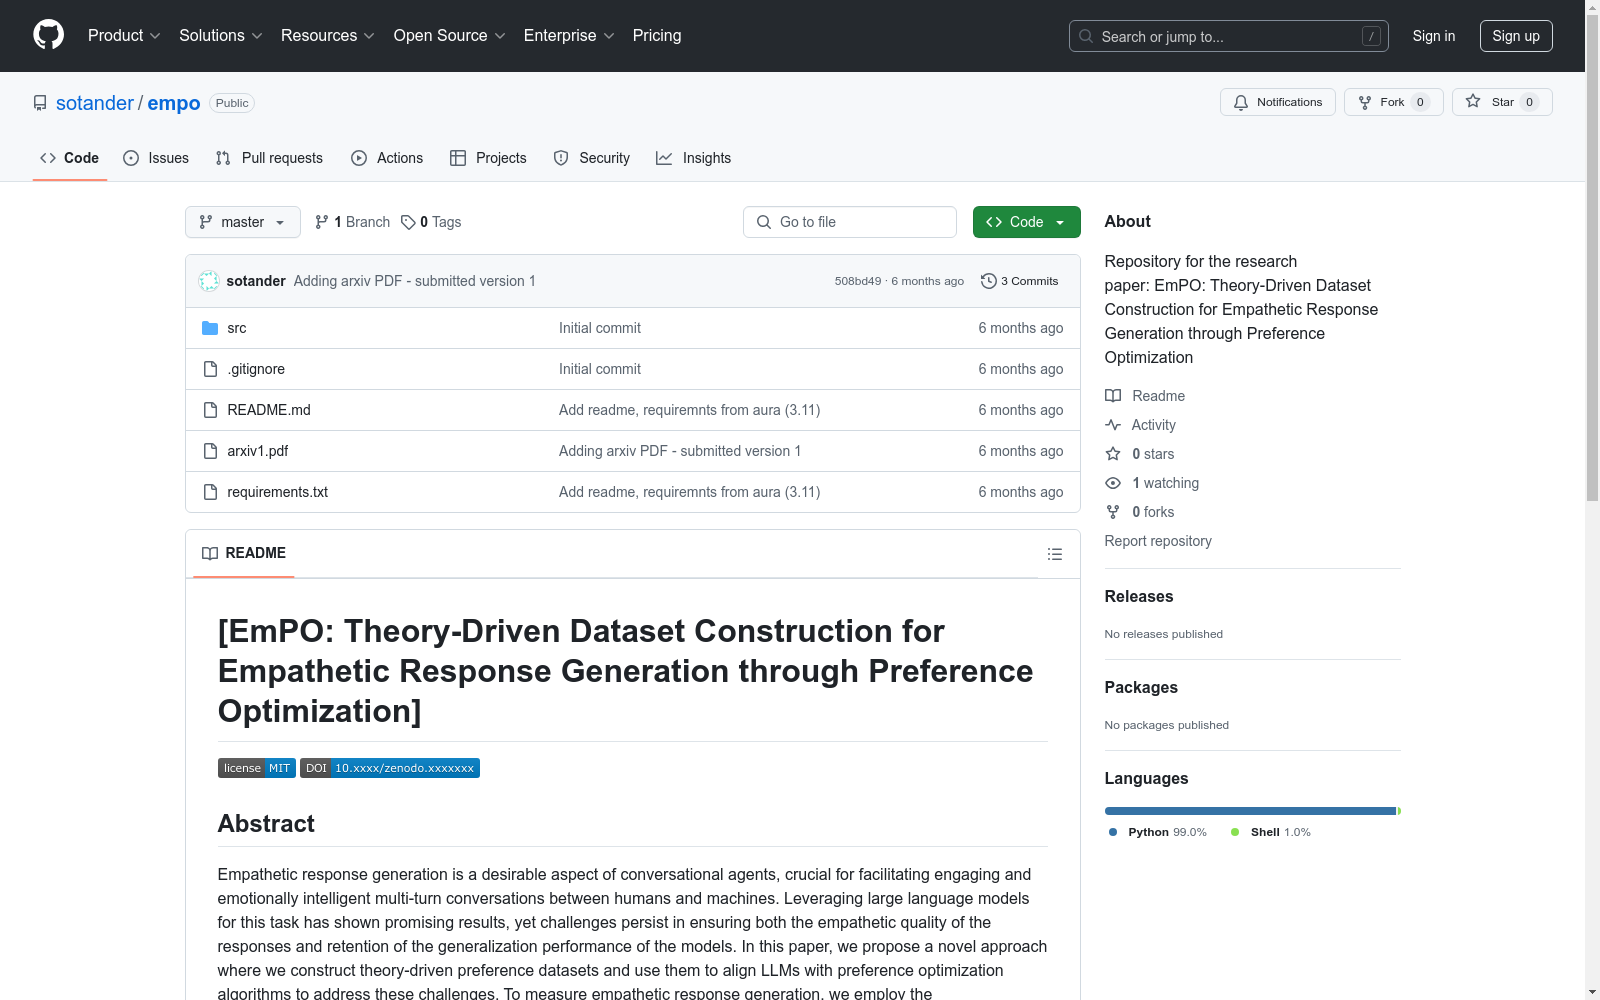Star the empo repository

(x=1501, y=102)
